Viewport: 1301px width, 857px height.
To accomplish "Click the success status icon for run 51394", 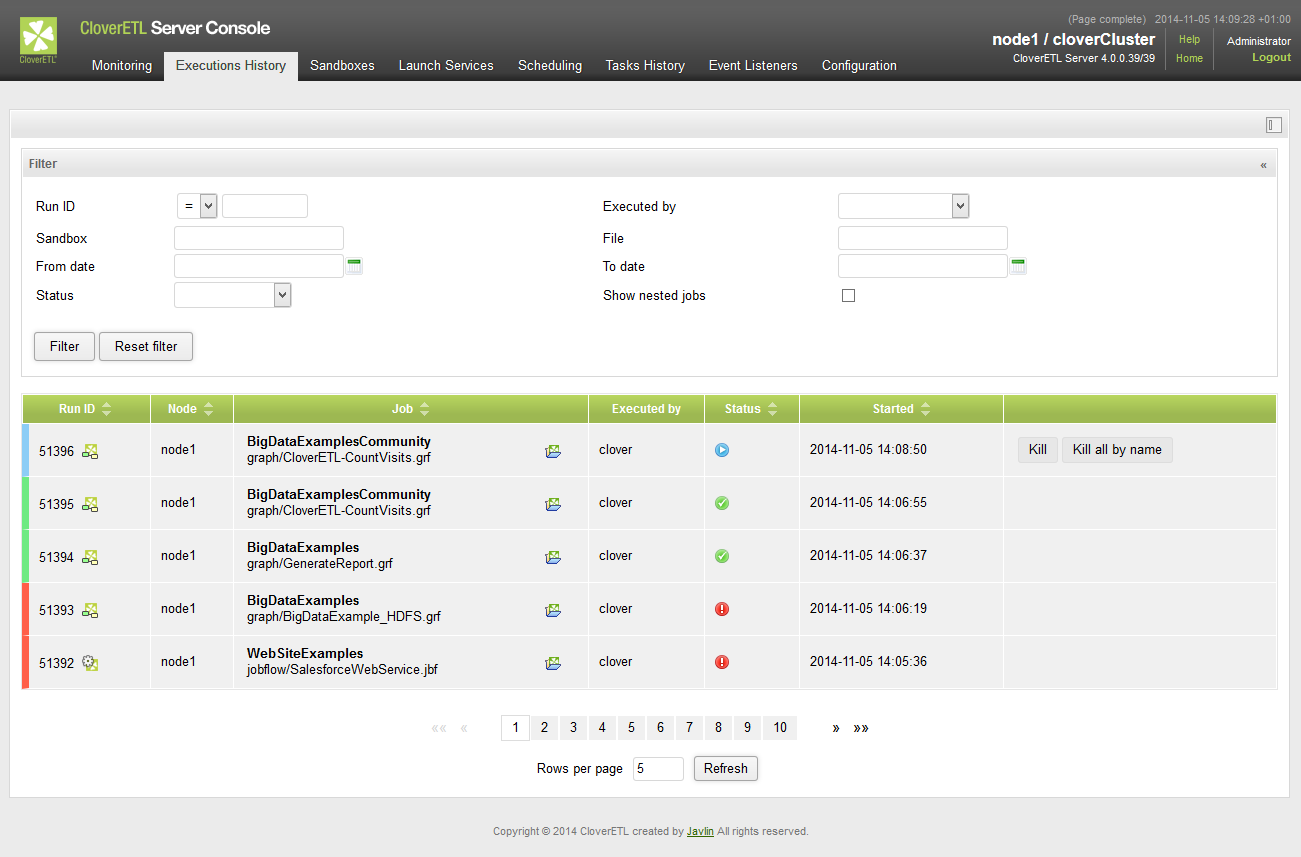I will (x=722, y=556).
